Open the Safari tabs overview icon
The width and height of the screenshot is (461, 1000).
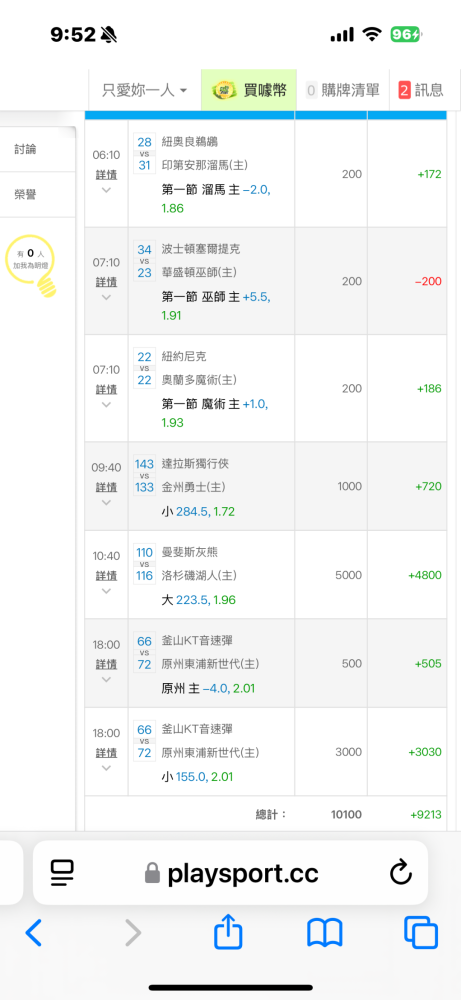[421, 932]
